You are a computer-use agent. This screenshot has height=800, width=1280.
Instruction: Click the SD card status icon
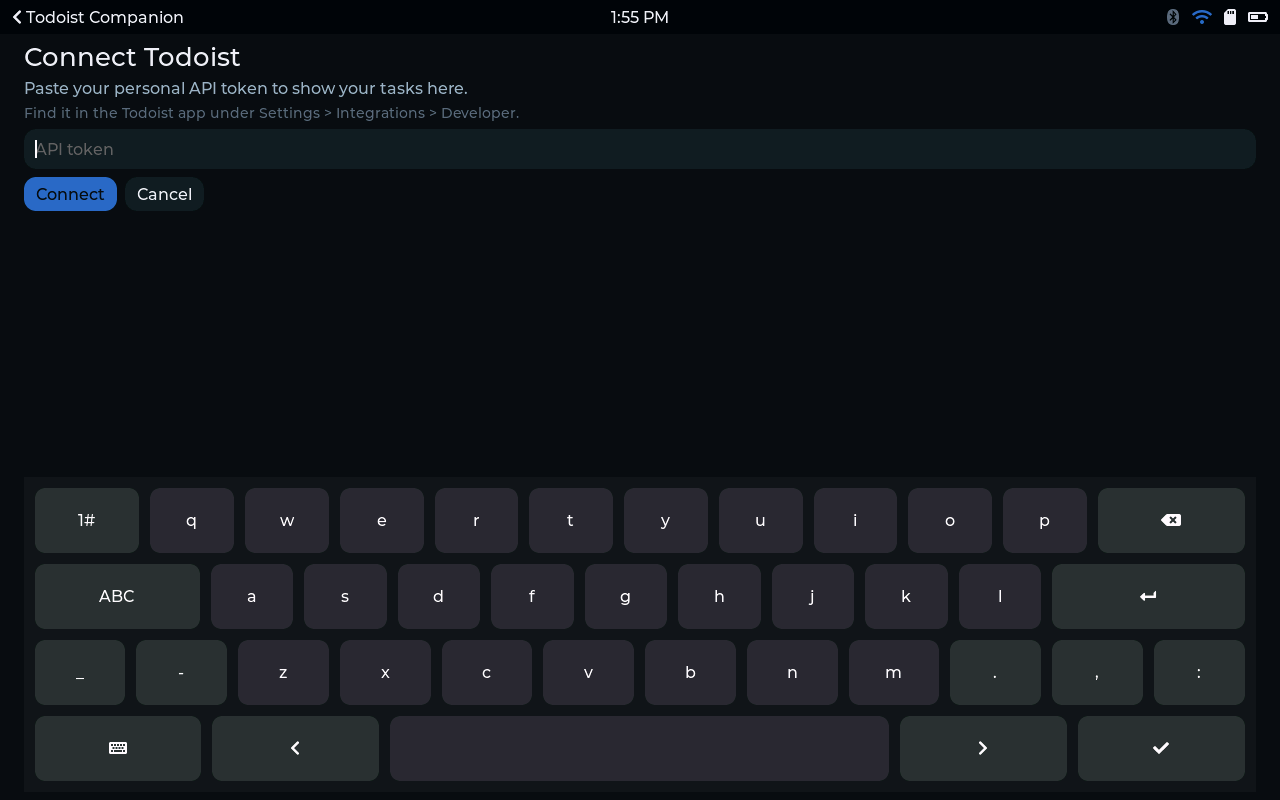click(x=1230, y=17)
